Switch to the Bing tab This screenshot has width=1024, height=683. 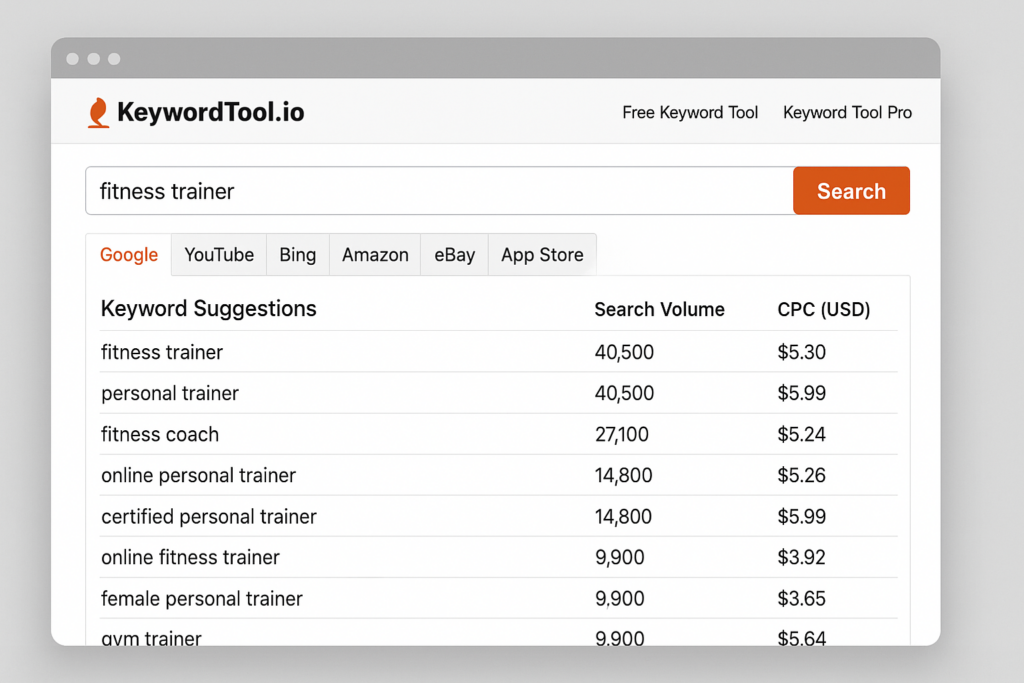[x=297, y=255]
